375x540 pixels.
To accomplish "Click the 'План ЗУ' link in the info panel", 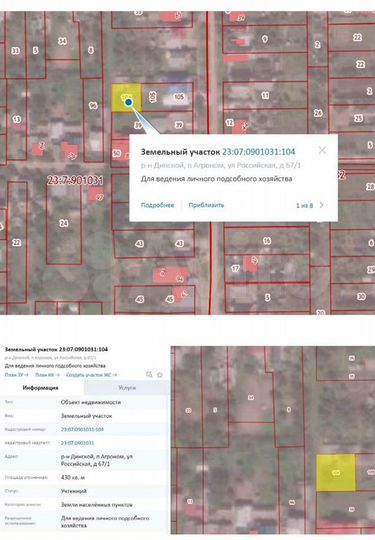I will [x=16, y=375].
